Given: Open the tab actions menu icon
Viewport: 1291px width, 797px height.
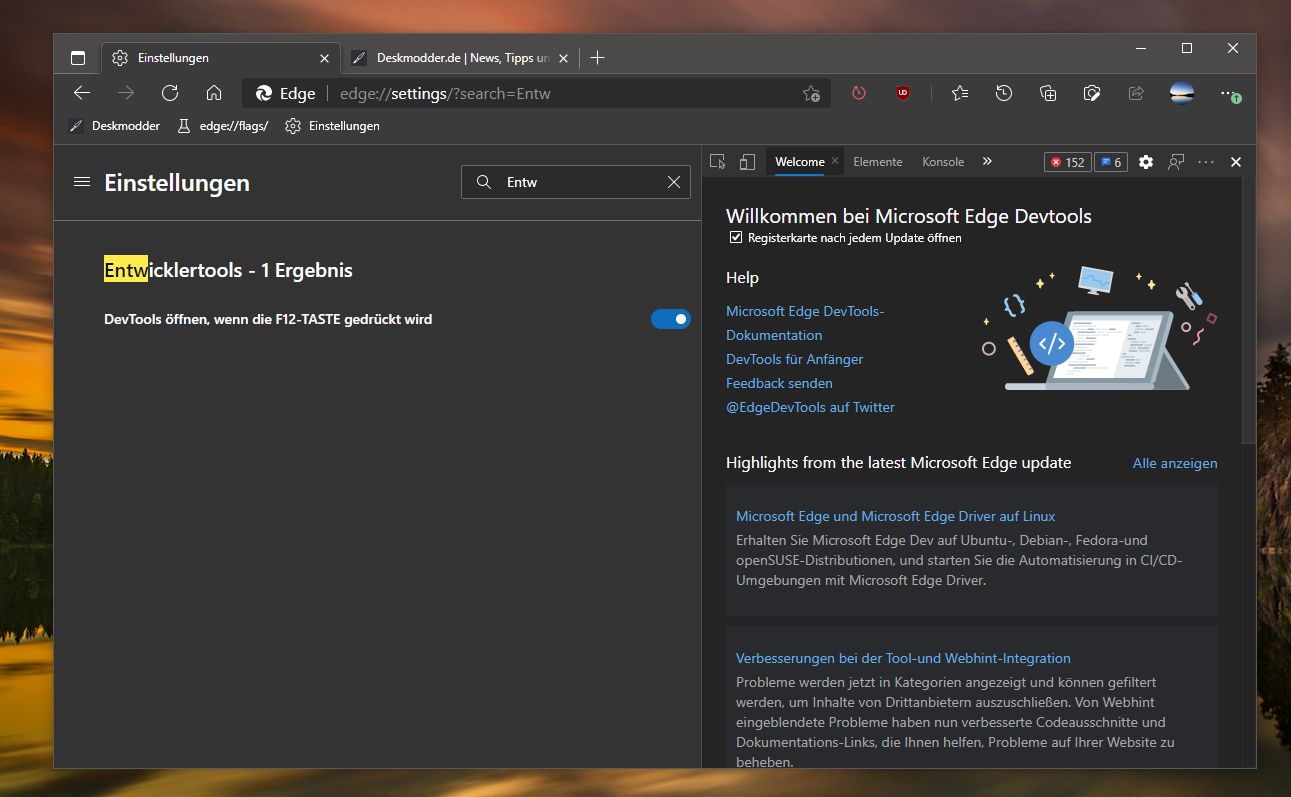Looking at the screenshot, I should (x=78, y=58).
